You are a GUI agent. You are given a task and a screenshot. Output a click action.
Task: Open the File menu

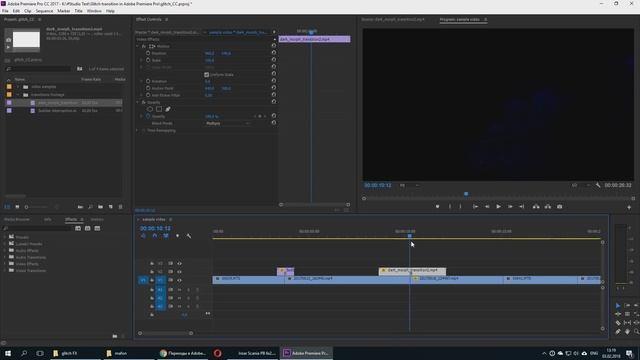click(x=5, y=11)
